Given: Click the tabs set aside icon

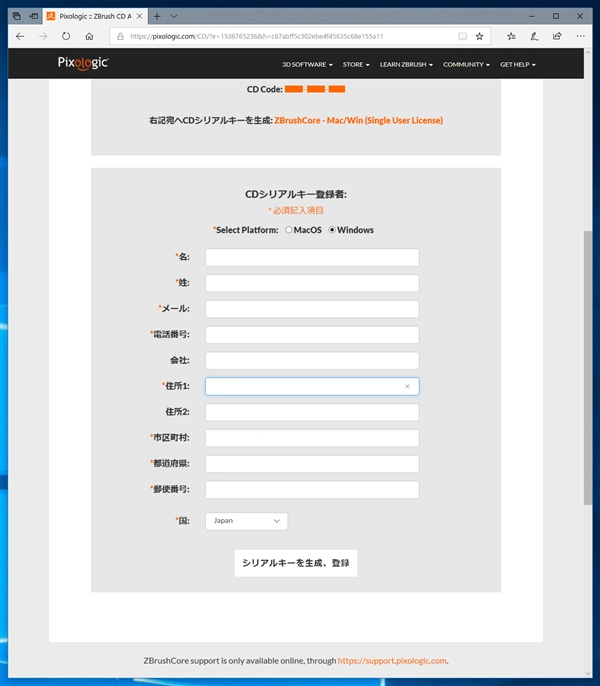Looking at the screenshot, I should (x=17, y=16).
